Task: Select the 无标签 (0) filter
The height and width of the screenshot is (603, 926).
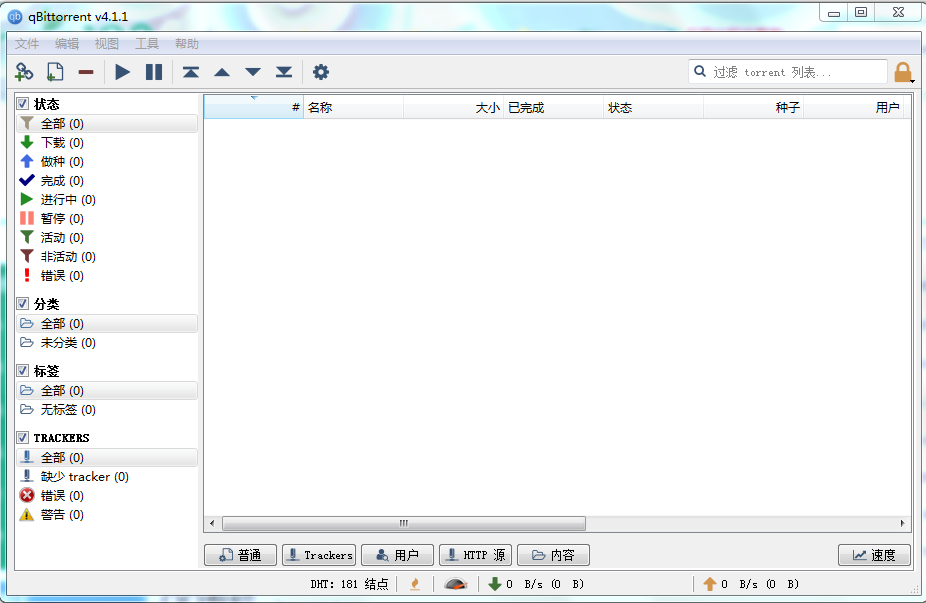Action: pos(107,409)
